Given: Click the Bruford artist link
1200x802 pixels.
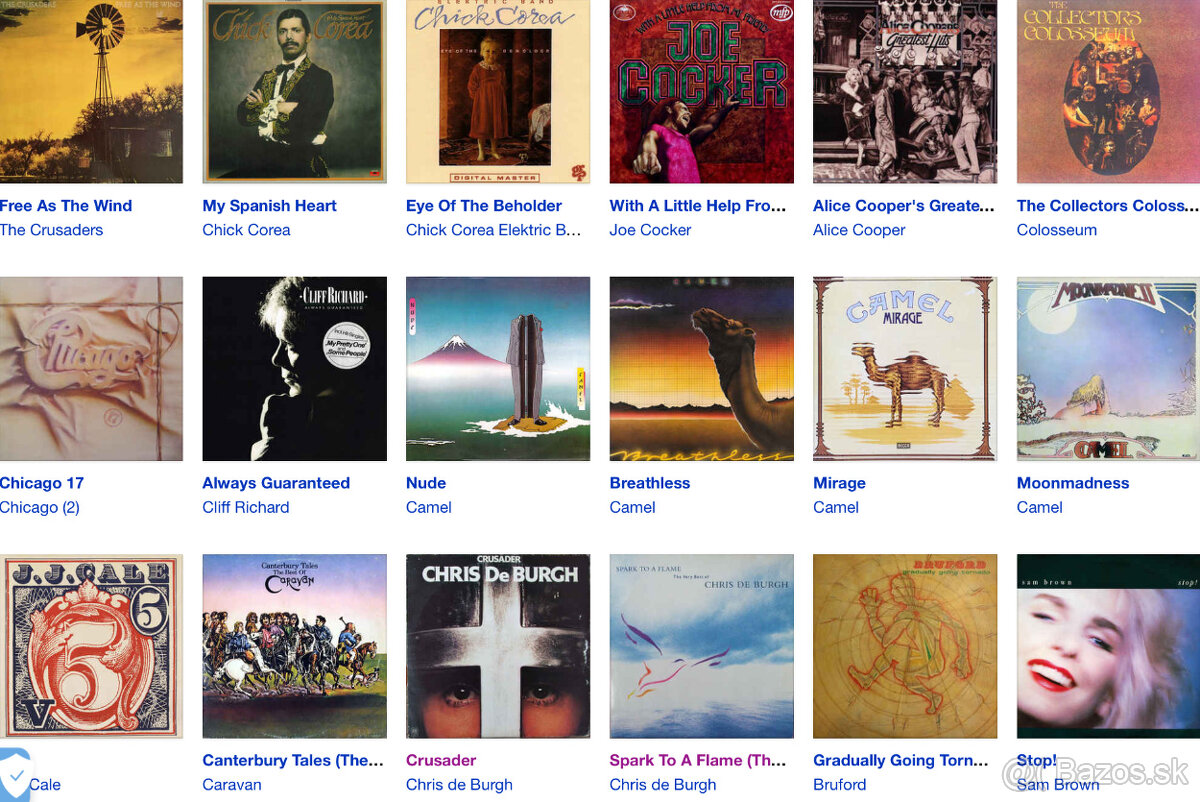Looking at the screenshot, I should 840,785.
